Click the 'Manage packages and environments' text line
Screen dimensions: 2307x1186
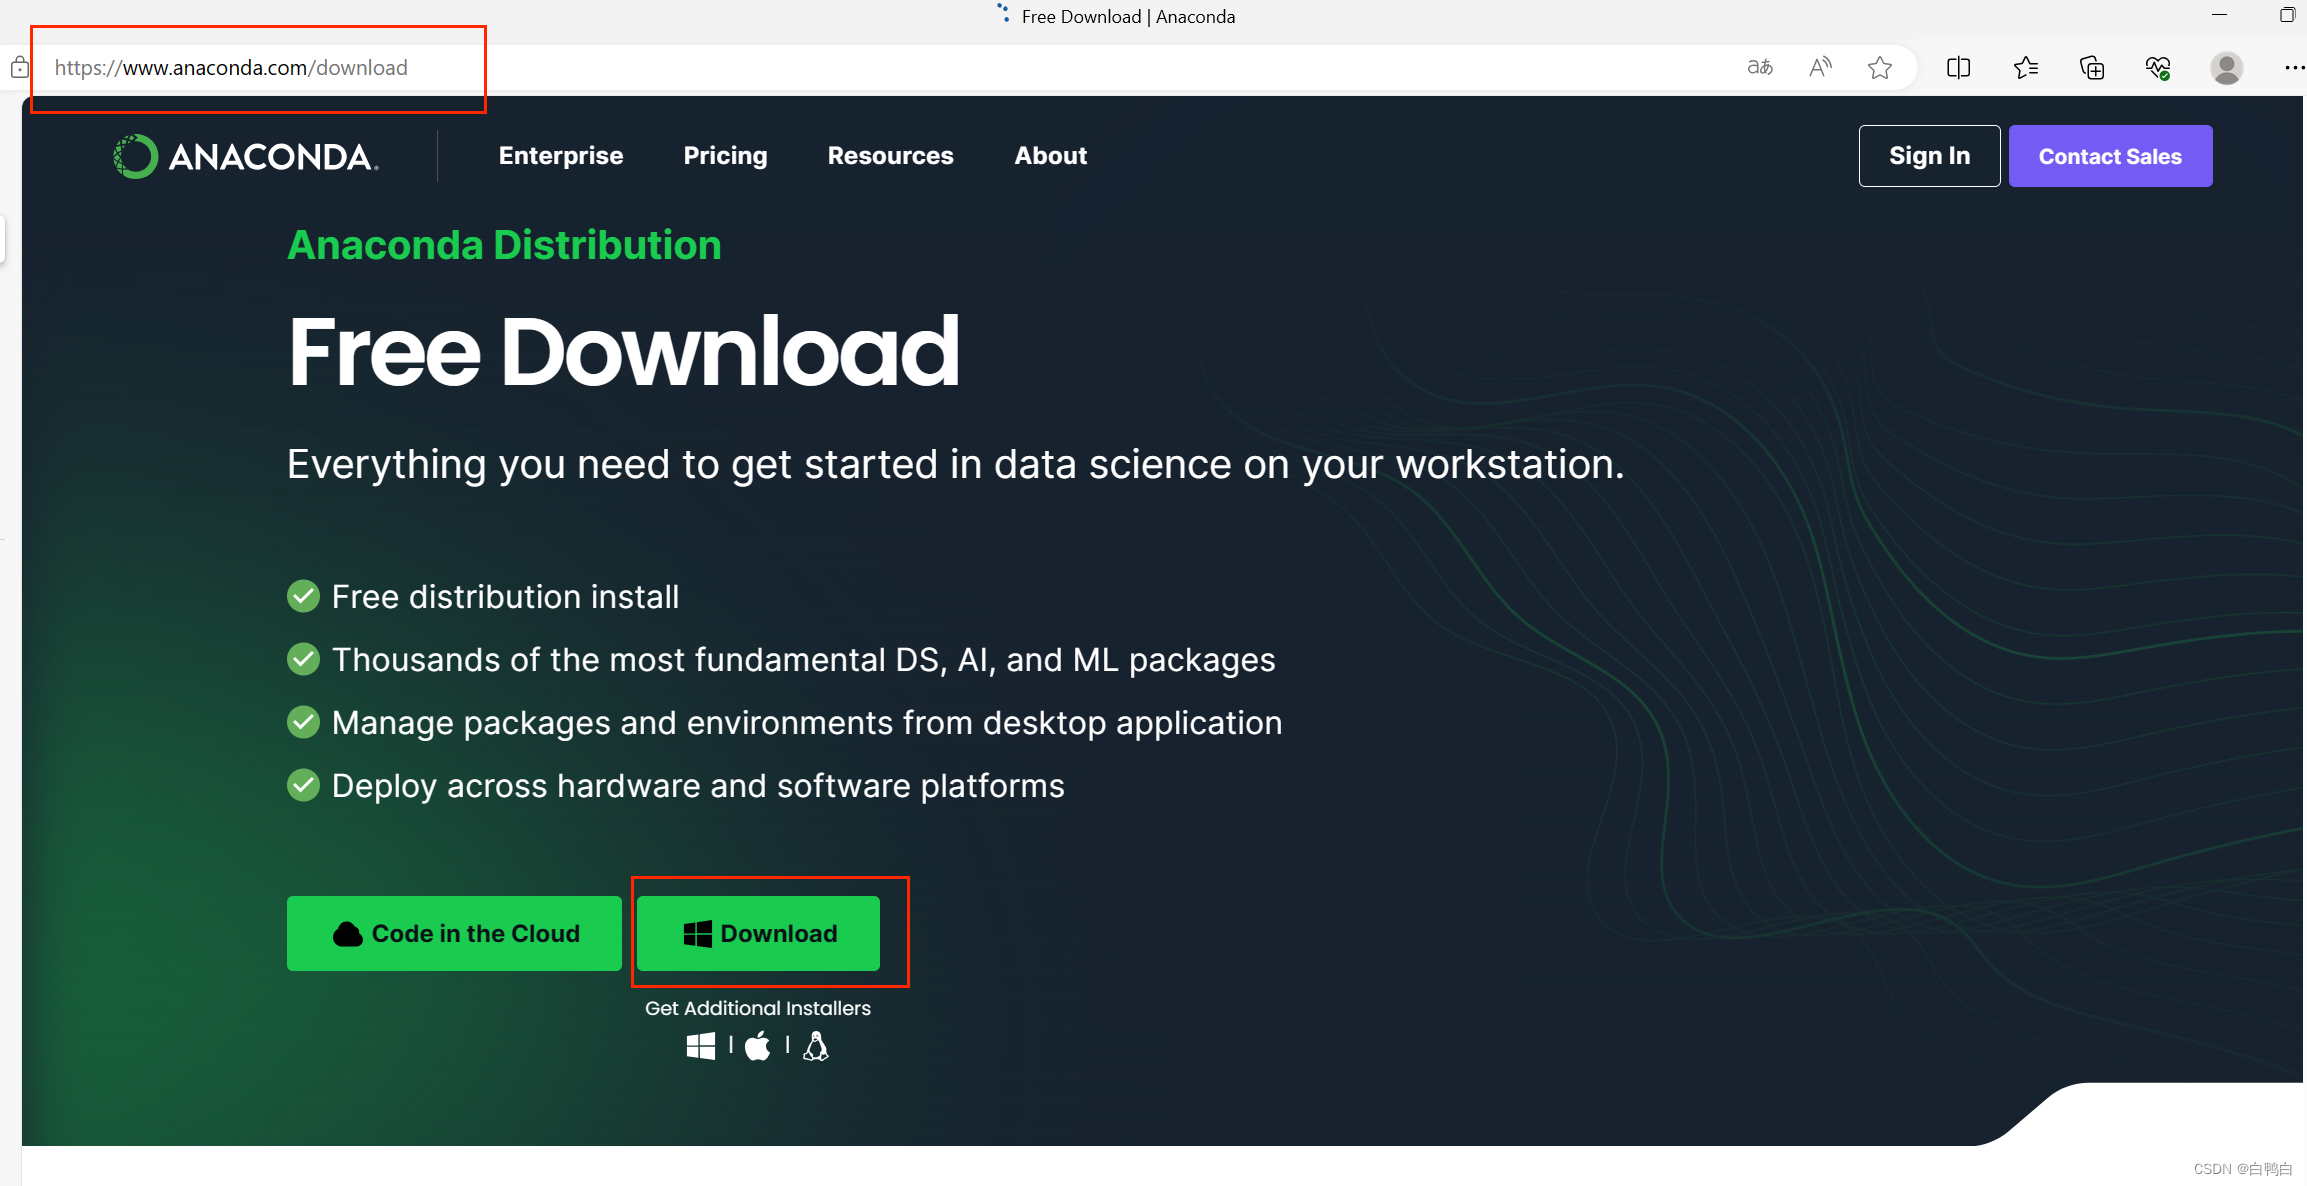(x=807, y=723)
